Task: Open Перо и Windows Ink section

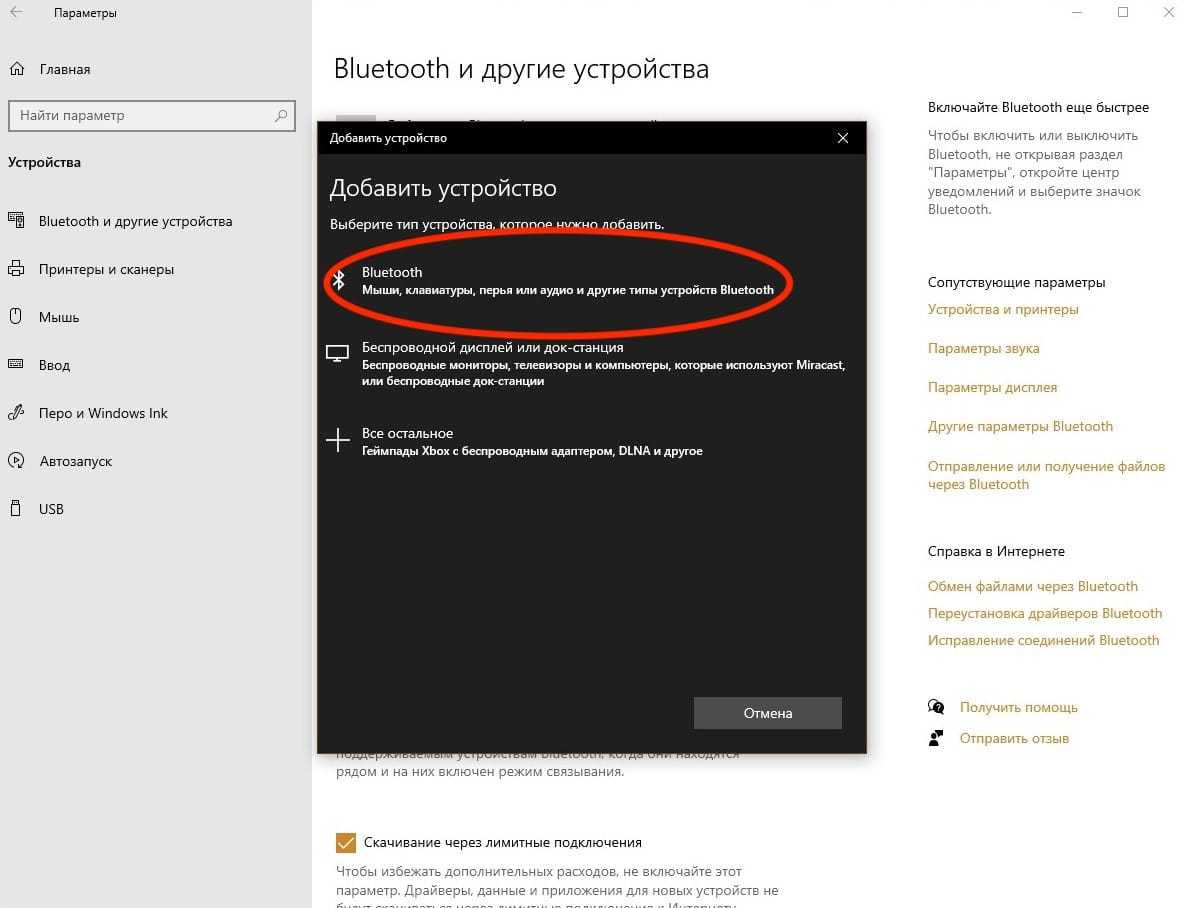Action: [103, 413]
